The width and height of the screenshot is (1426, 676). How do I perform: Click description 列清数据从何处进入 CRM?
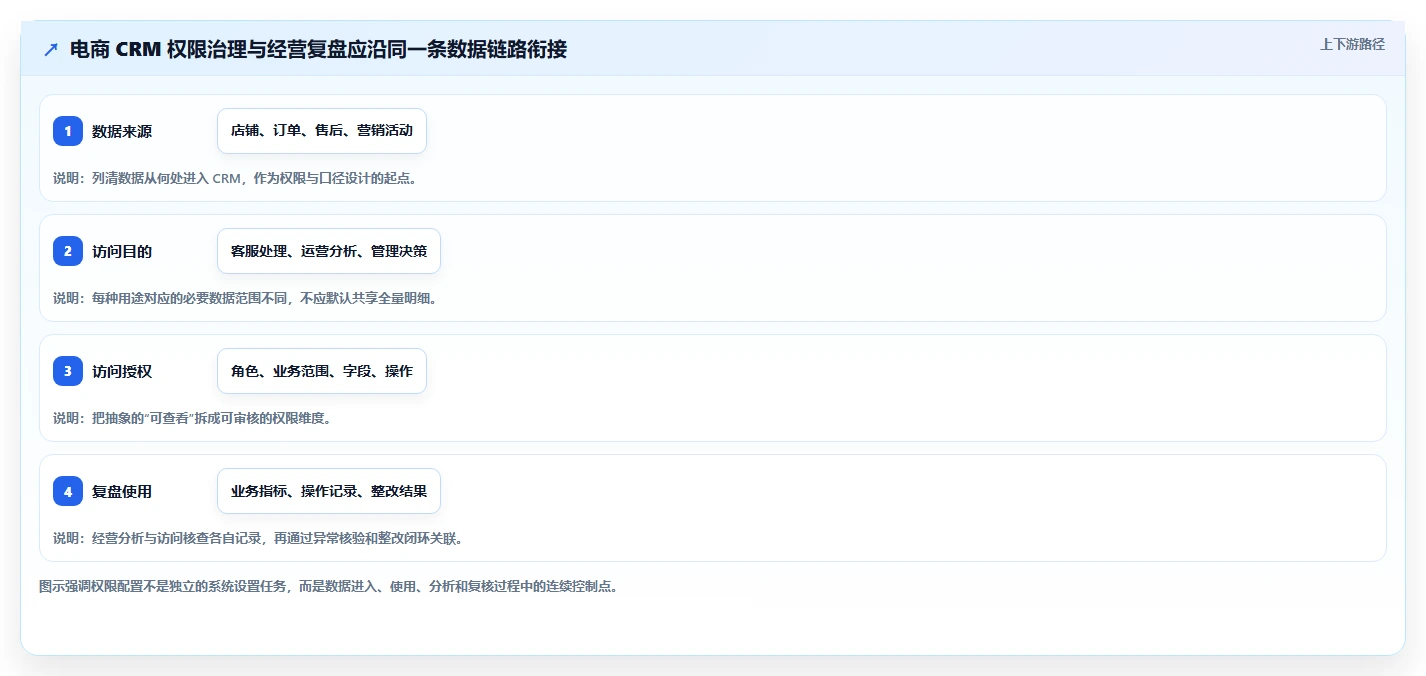point(235,178)
